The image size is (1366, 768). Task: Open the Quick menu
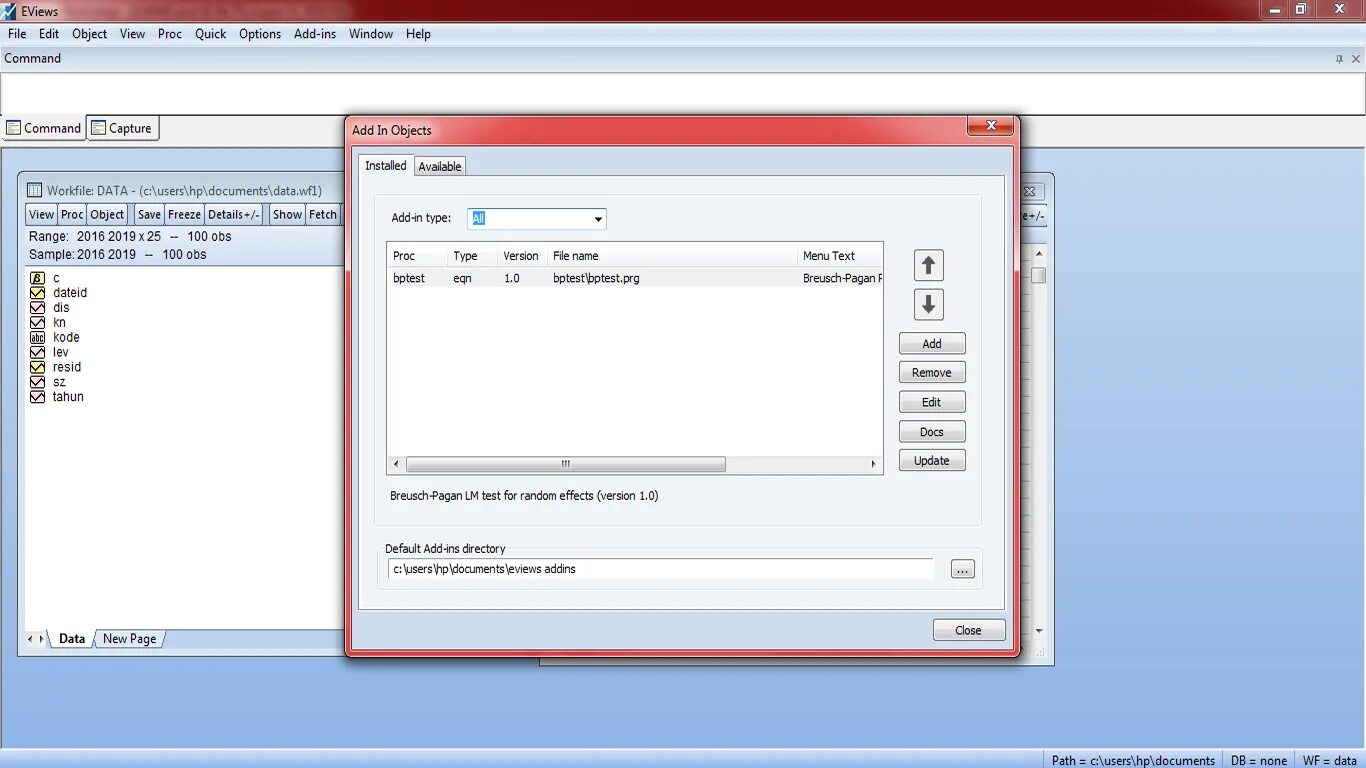(x=210, y=34)
